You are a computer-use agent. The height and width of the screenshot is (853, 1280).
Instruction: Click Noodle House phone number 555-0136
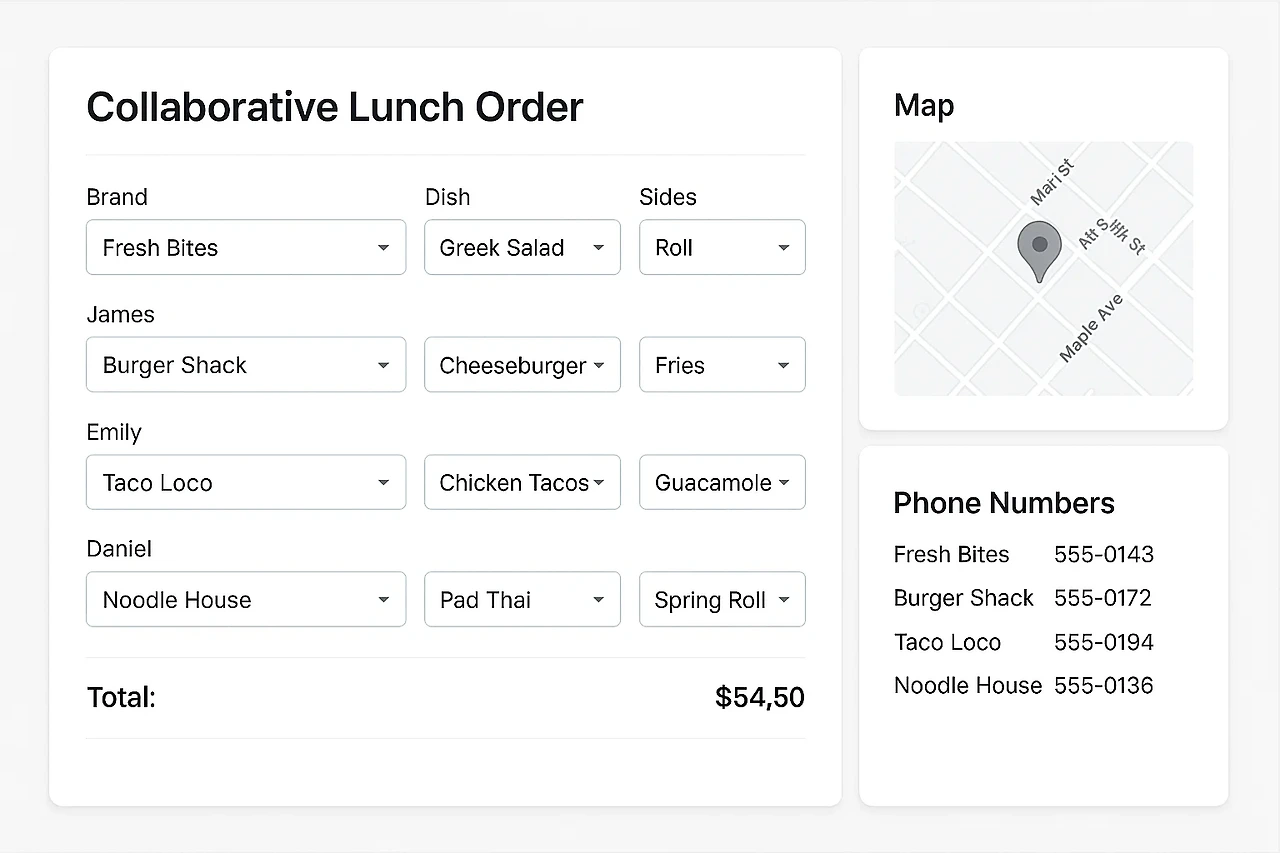point(1103,686)
